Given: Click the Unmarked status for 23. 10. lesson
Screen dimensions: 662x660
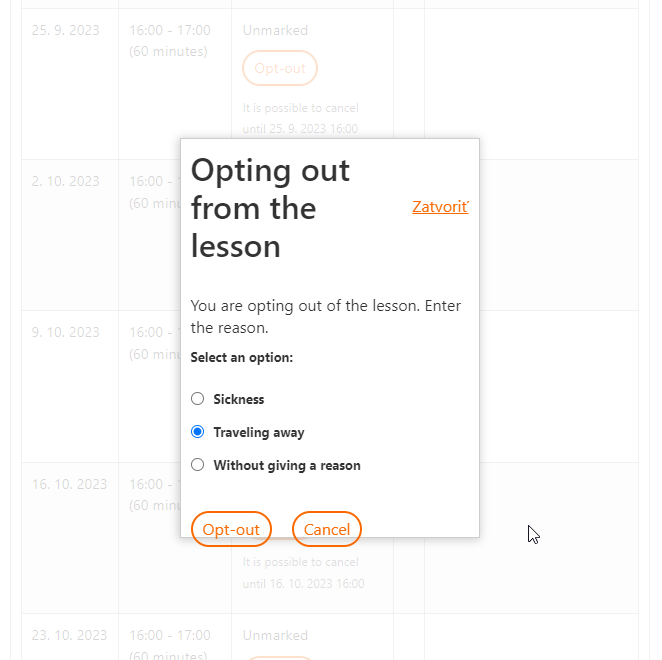Looking at the screenshot, I should [275, 635].
